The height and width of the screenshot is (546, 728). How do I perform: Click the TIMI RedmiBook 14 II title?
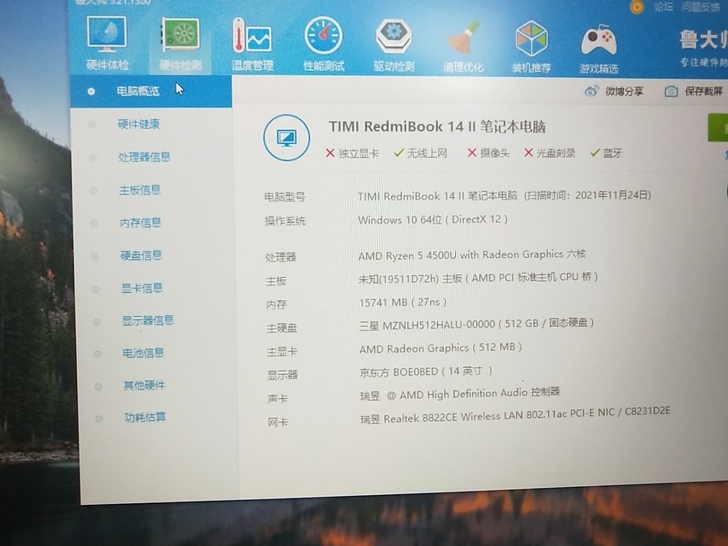pyautogui.click(x=437, y=126)
